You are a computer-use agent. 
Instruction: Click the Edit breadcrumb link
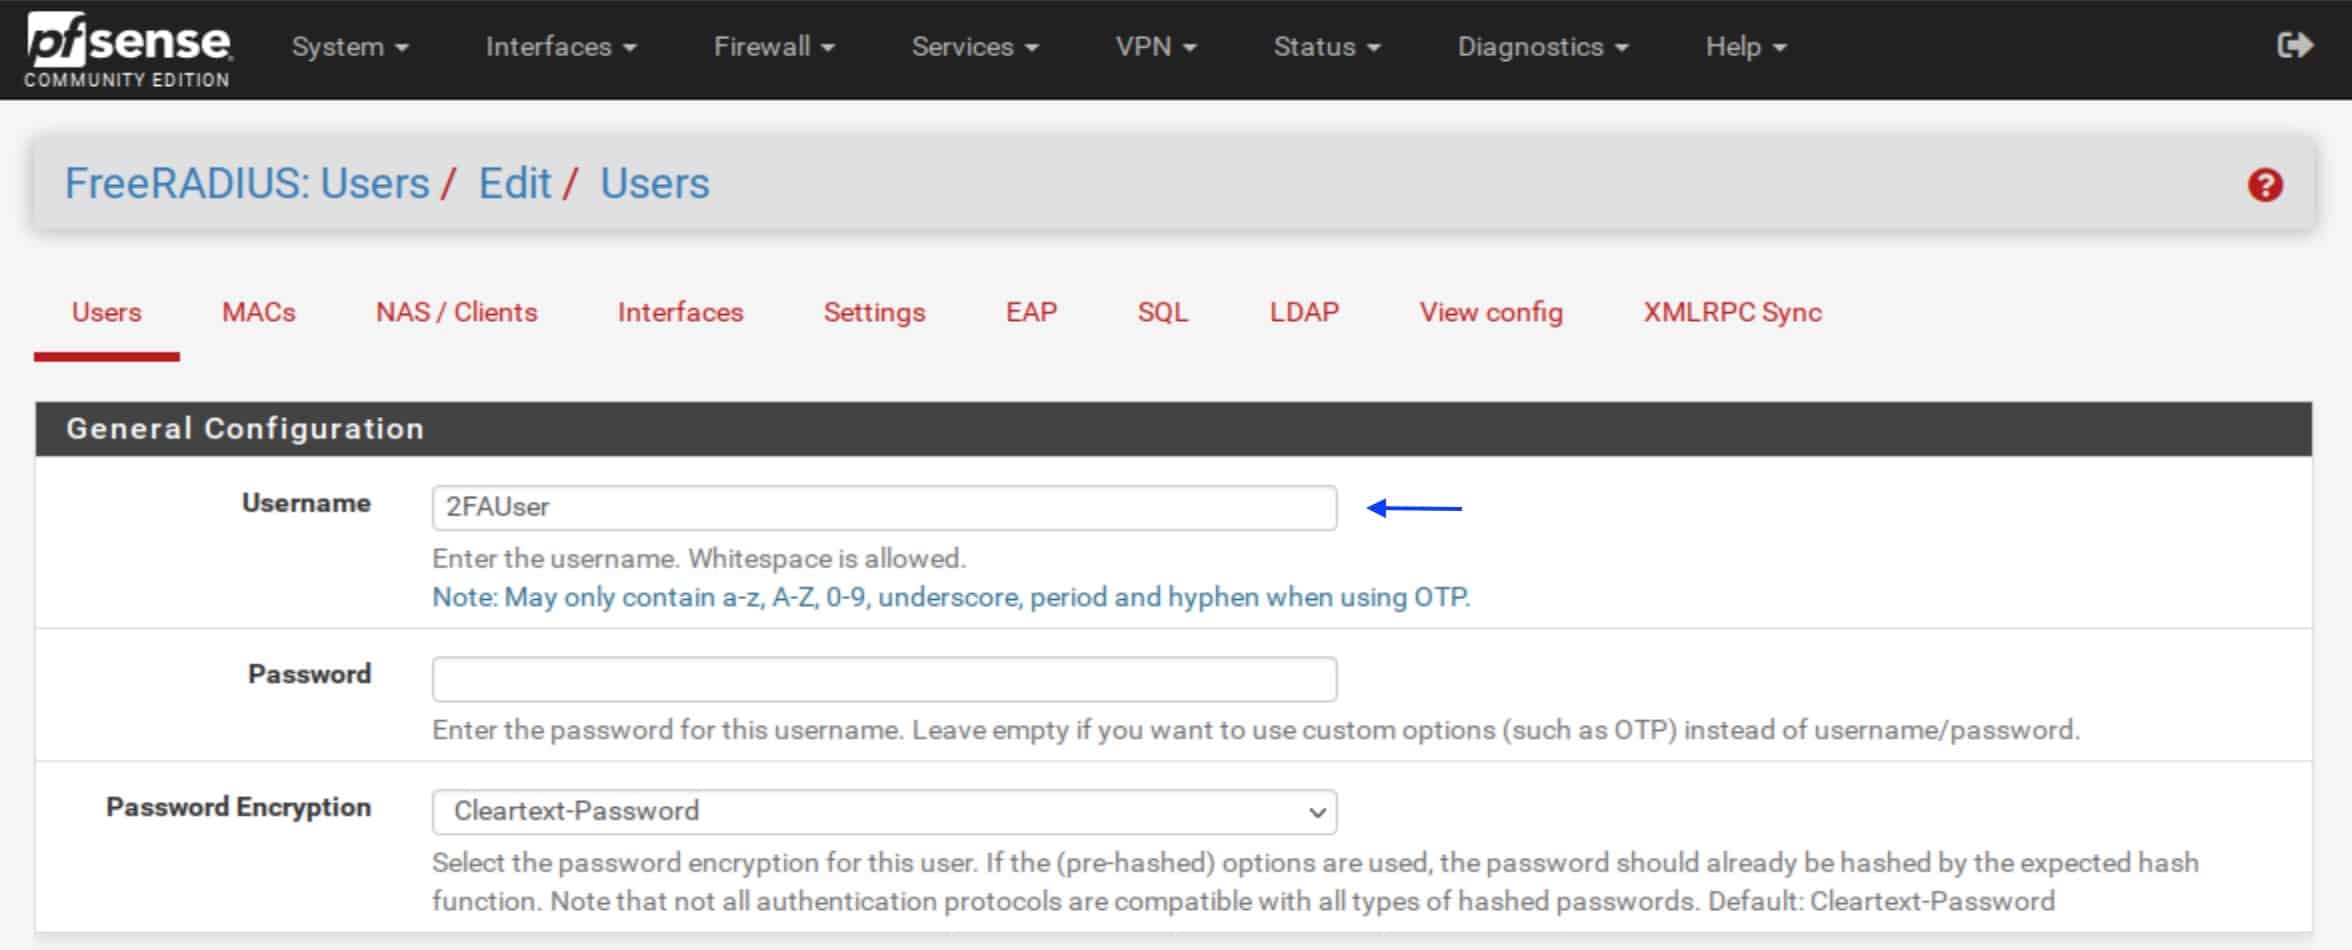pyautogui.click(x=515, y=184)
